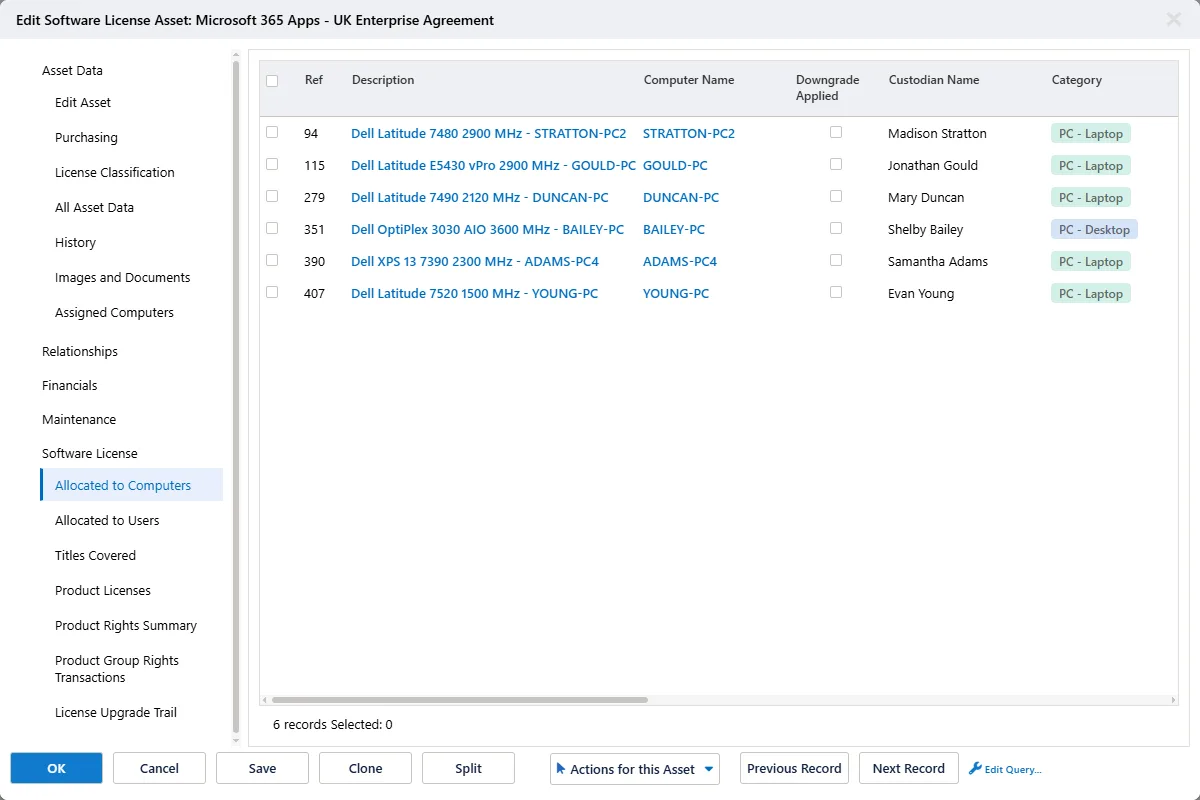Toggle Downgrade Applied for ADAMS-PC4
The width and height of the screenshot is (1200, 800).
(x=836, y=260)
